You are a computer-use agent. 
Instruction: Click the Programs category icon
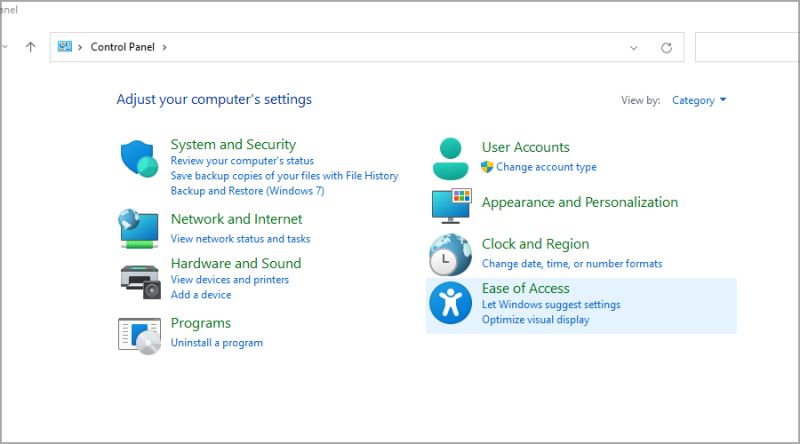[139, 334]
